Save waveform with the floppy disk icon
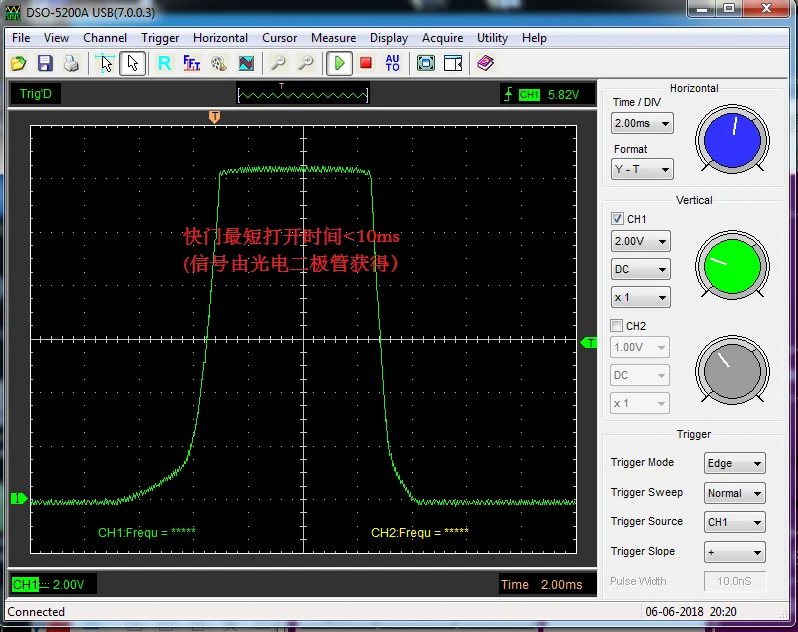This screenshot has height=632, width=798. pos(45,63)
